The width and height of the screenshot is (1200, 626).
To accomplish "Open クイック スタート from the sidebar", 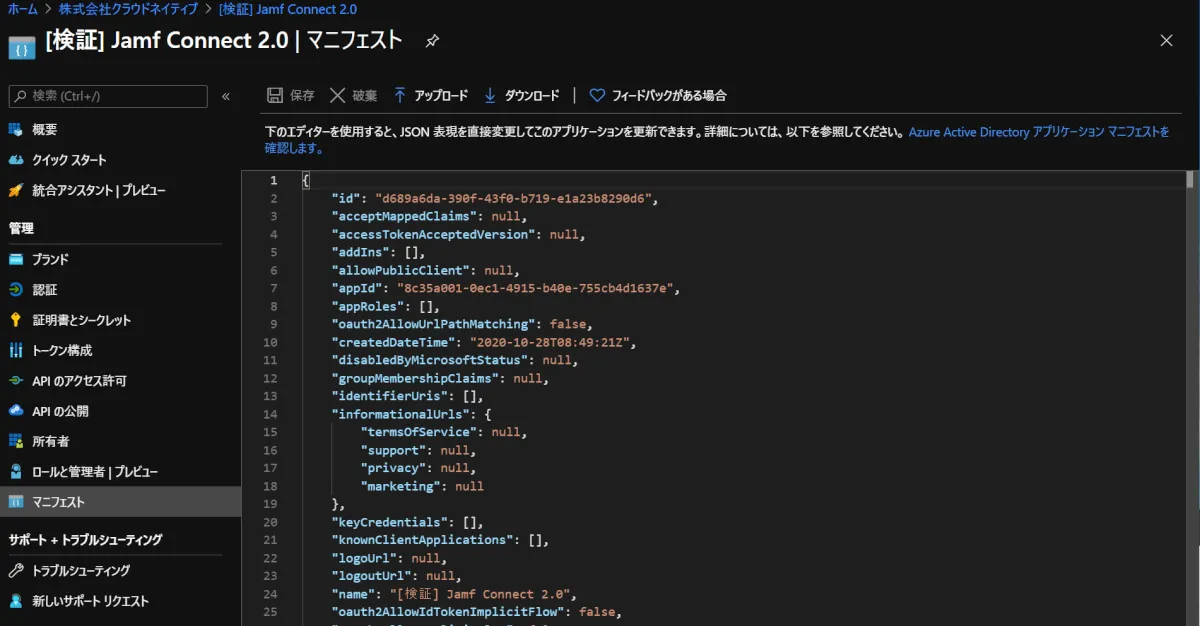I will (x=69, y=160).
